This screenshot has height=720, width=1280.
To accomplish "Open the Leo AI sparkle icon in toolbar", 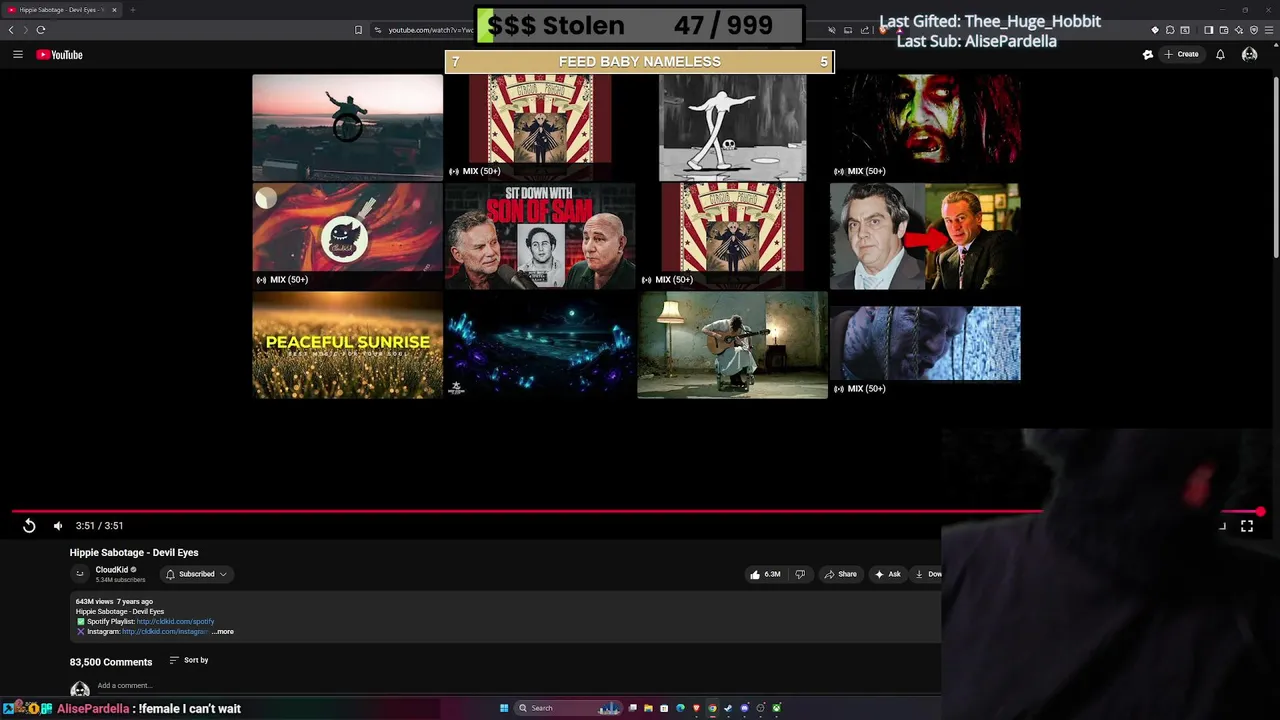I will pos(1238,30).
